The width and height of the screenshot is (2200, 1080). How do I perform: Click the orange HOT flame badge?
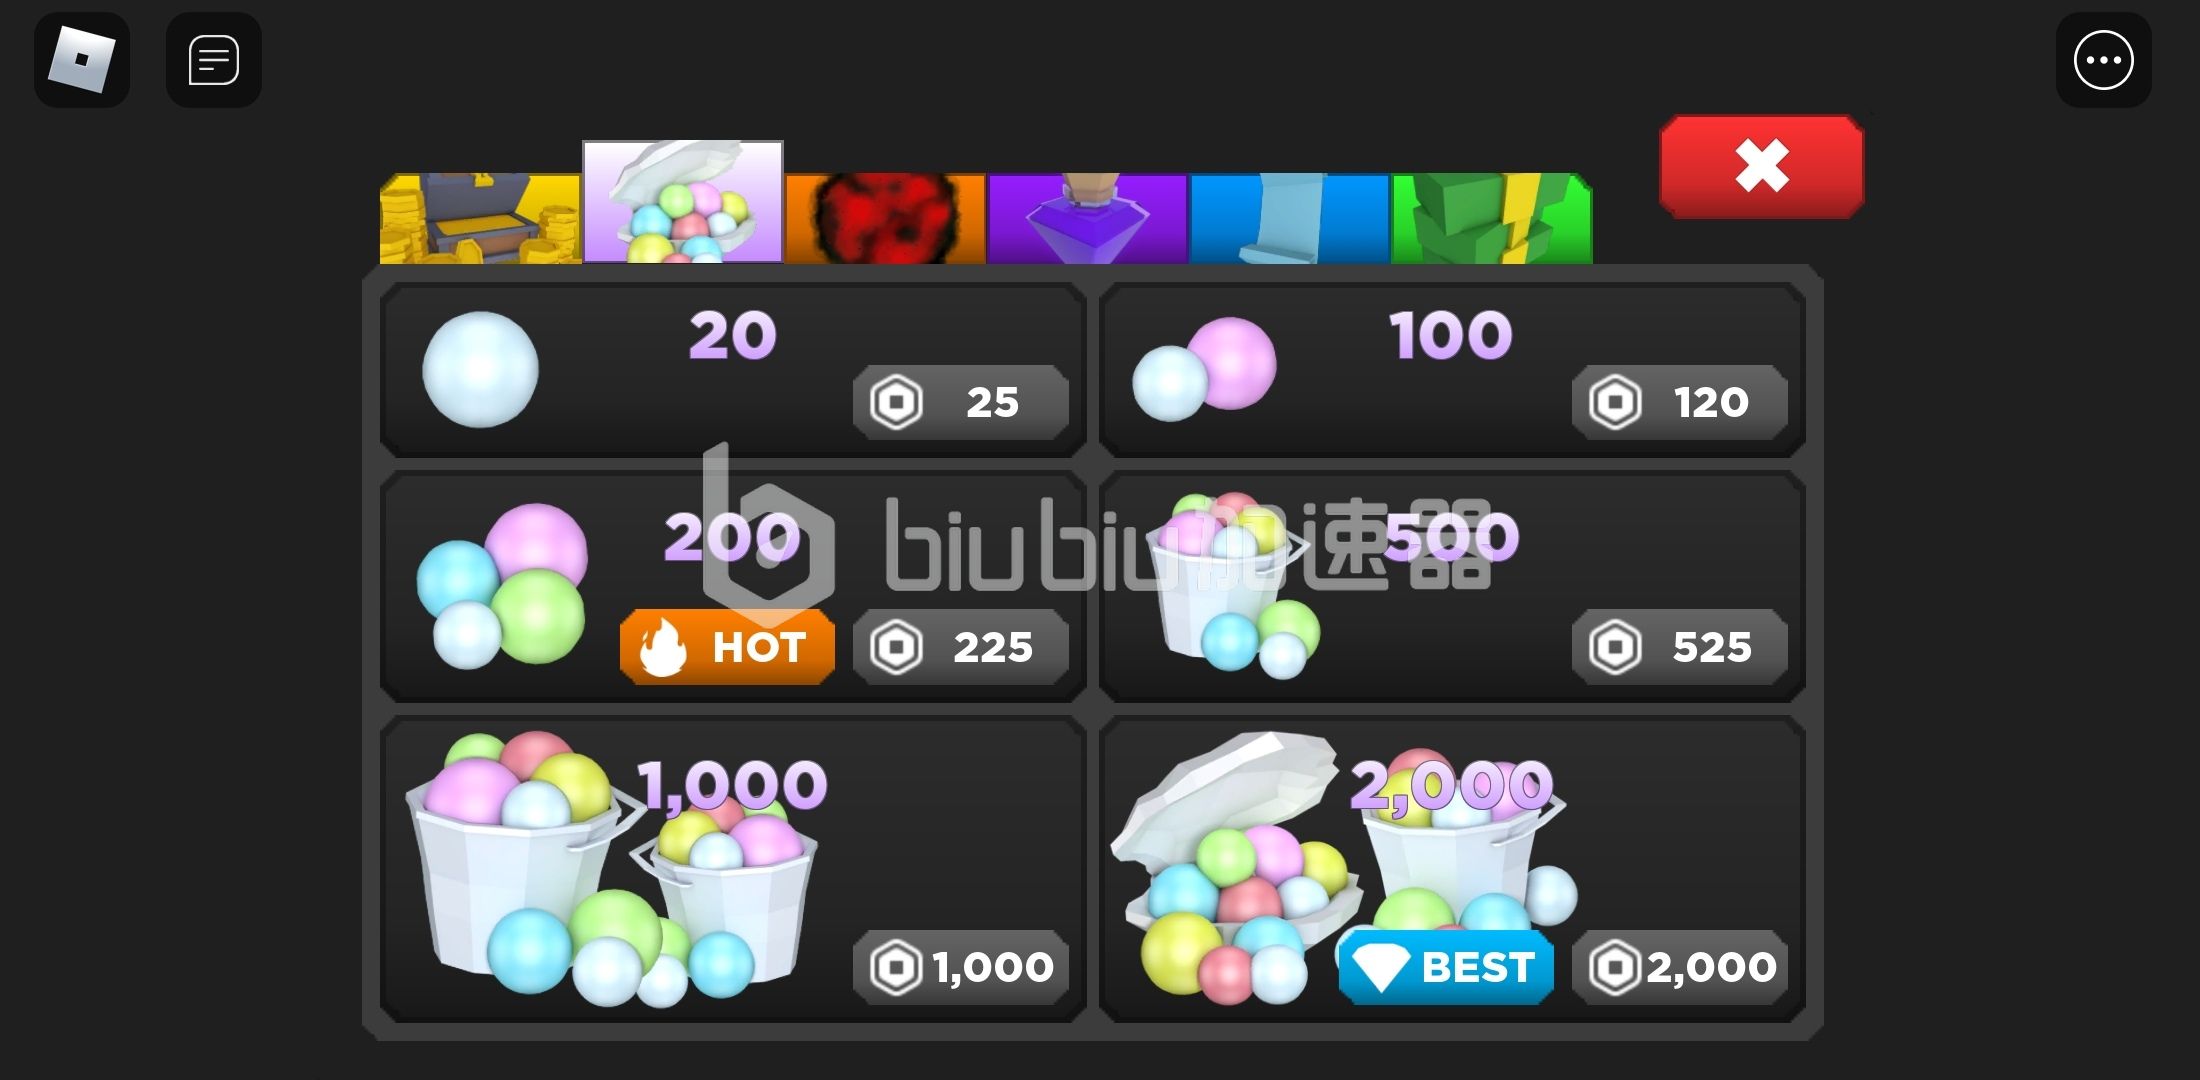coord(727,647)
